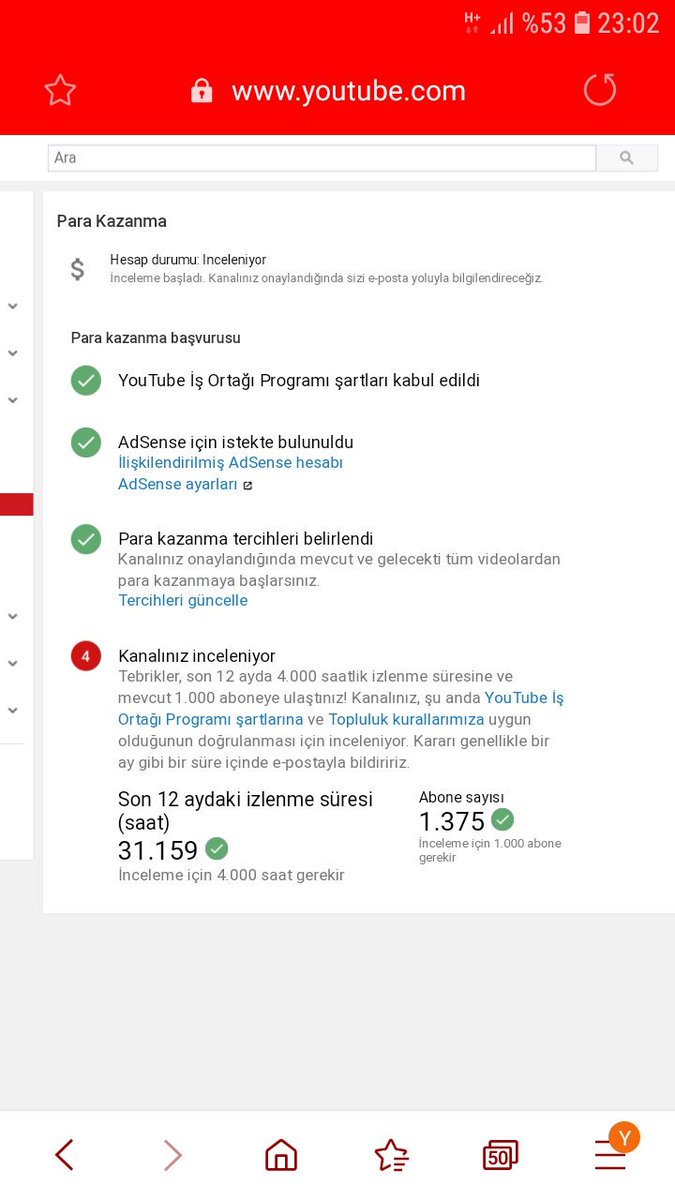Tap the Hesap durumu: İnceleniyor text
Screen dimensions: 675x1200
point(188,260)
